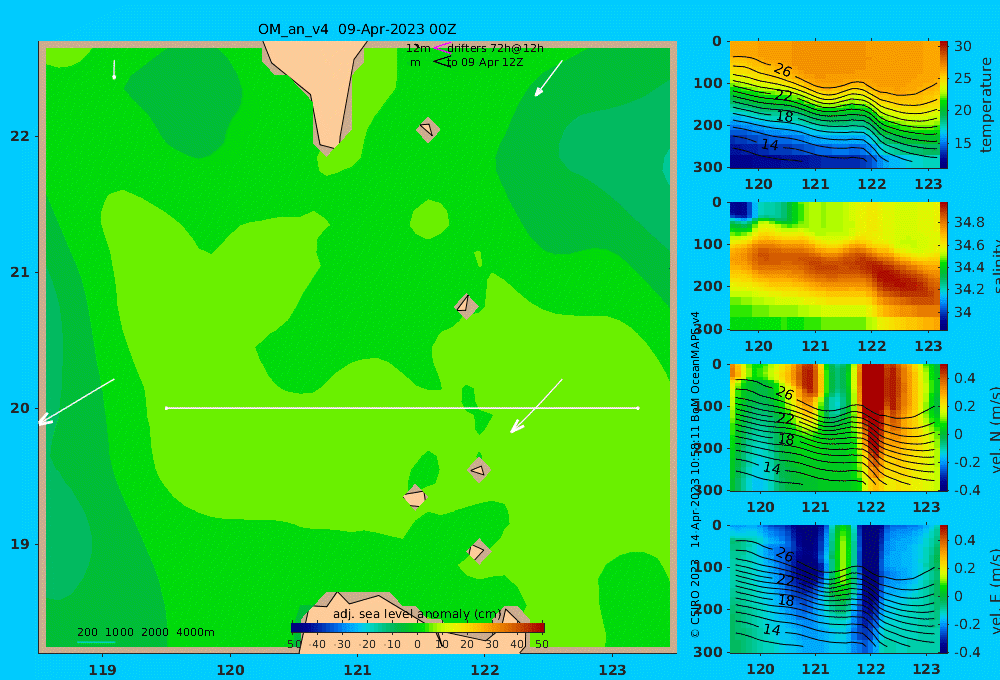
Task: Click the west endpoint of the transect line
Action: 166,408
